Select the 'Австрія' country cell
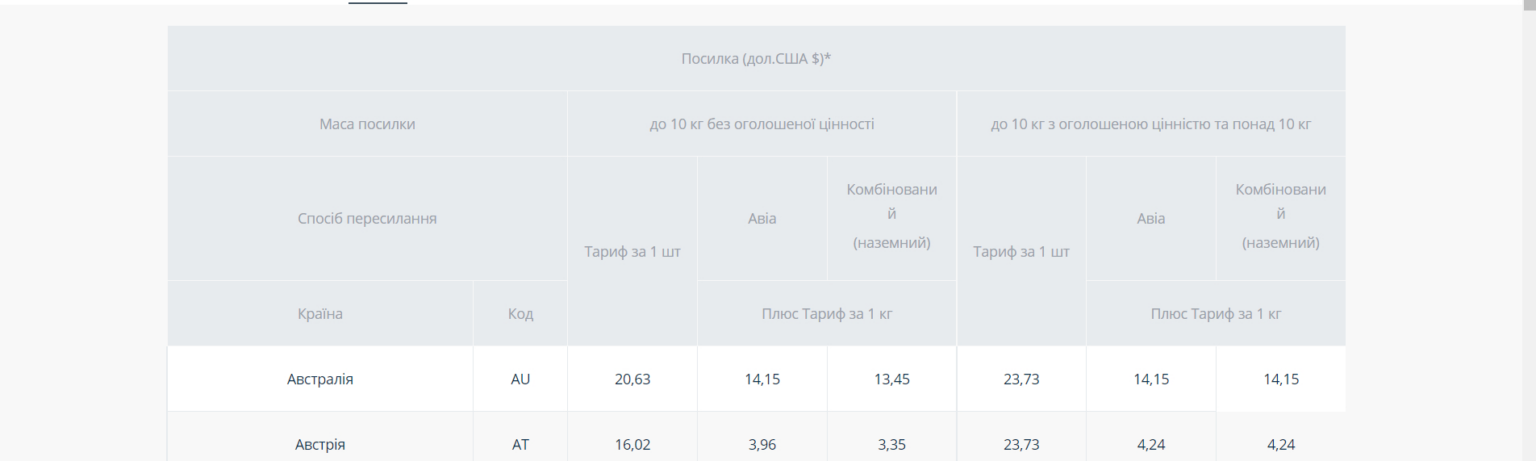This screenshot has height=461, width=1536. (x=320, y=444)
